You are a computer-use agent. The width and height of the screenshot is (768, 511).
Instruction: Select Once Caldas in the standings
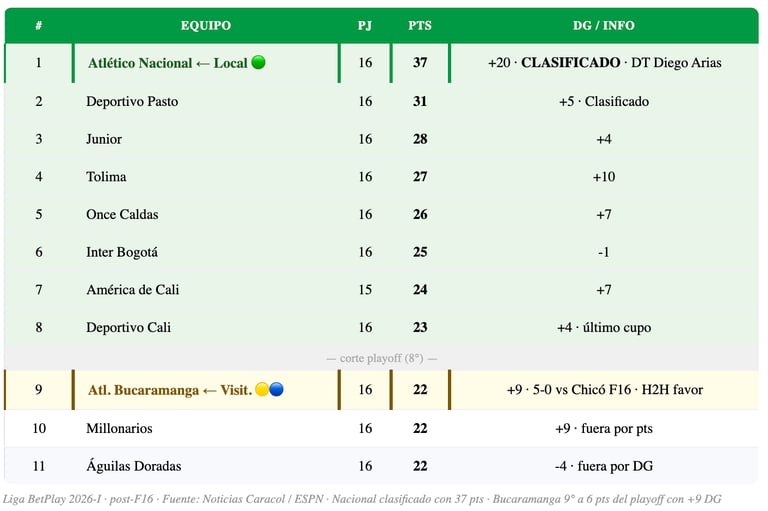pyautogui.click(x=122, y=215)
